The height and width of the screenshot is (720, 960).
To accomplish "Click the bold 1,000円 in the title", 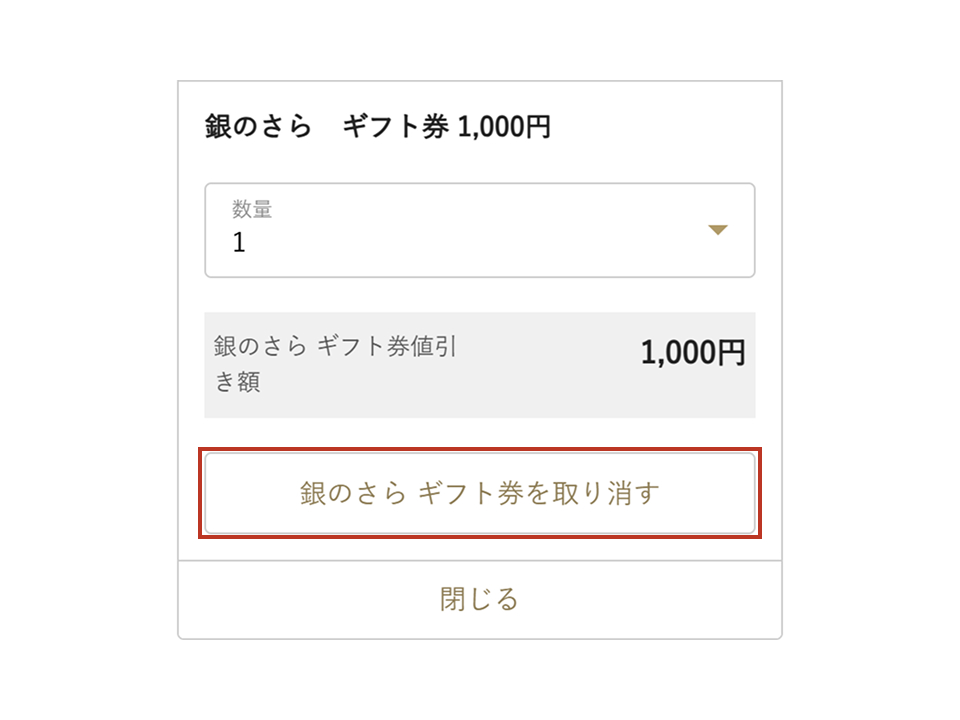I will click(503, 128).
